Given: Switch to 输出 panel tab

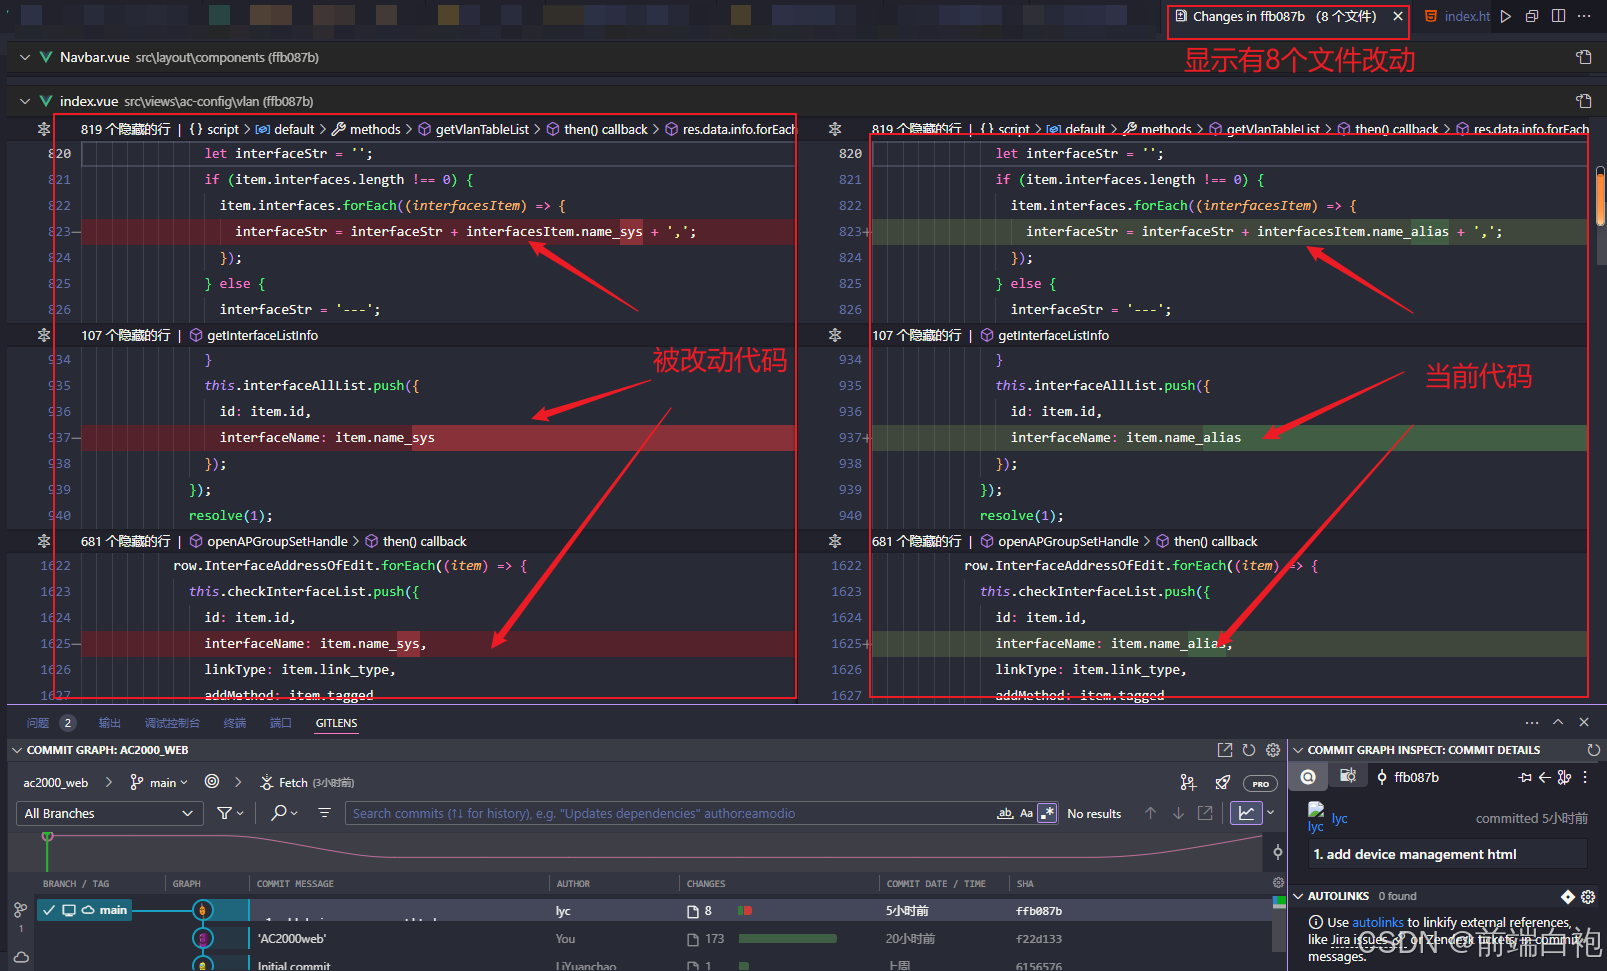Looking at the screenshot, I should coord(110,723).
